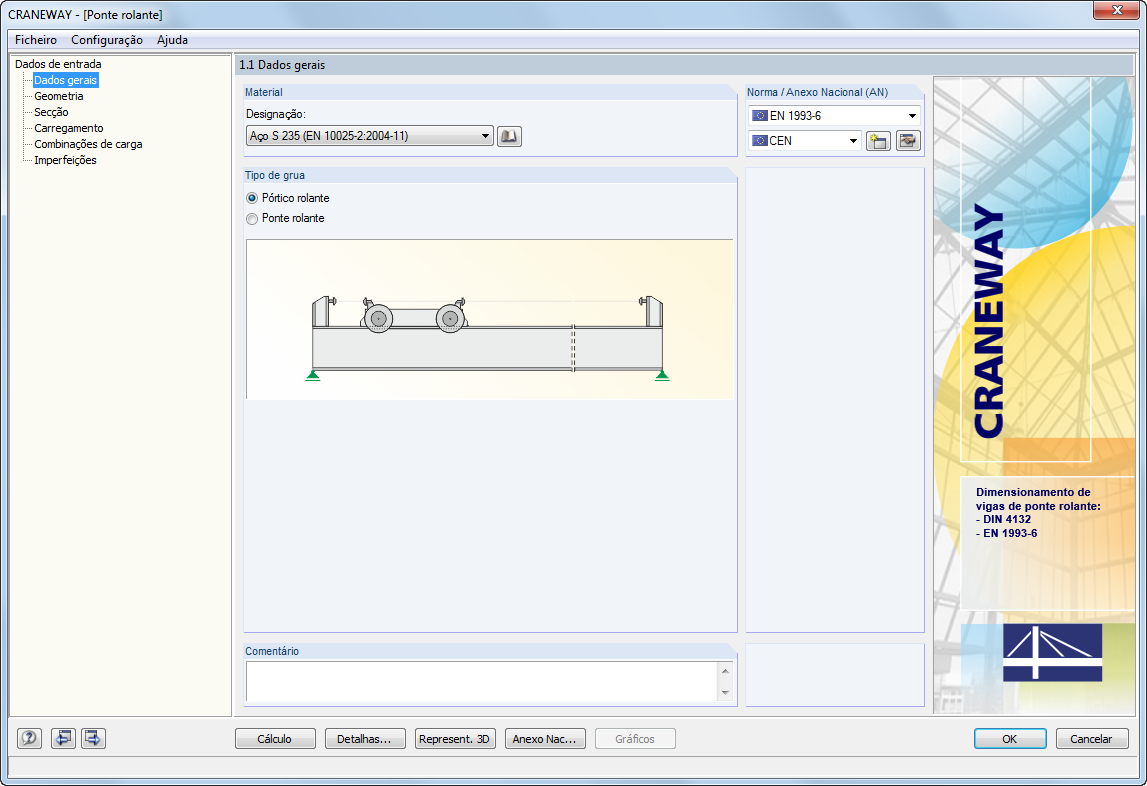Click the Represent. 3D button
Screen dimensions: 1147x786
(x=455, y=738)
